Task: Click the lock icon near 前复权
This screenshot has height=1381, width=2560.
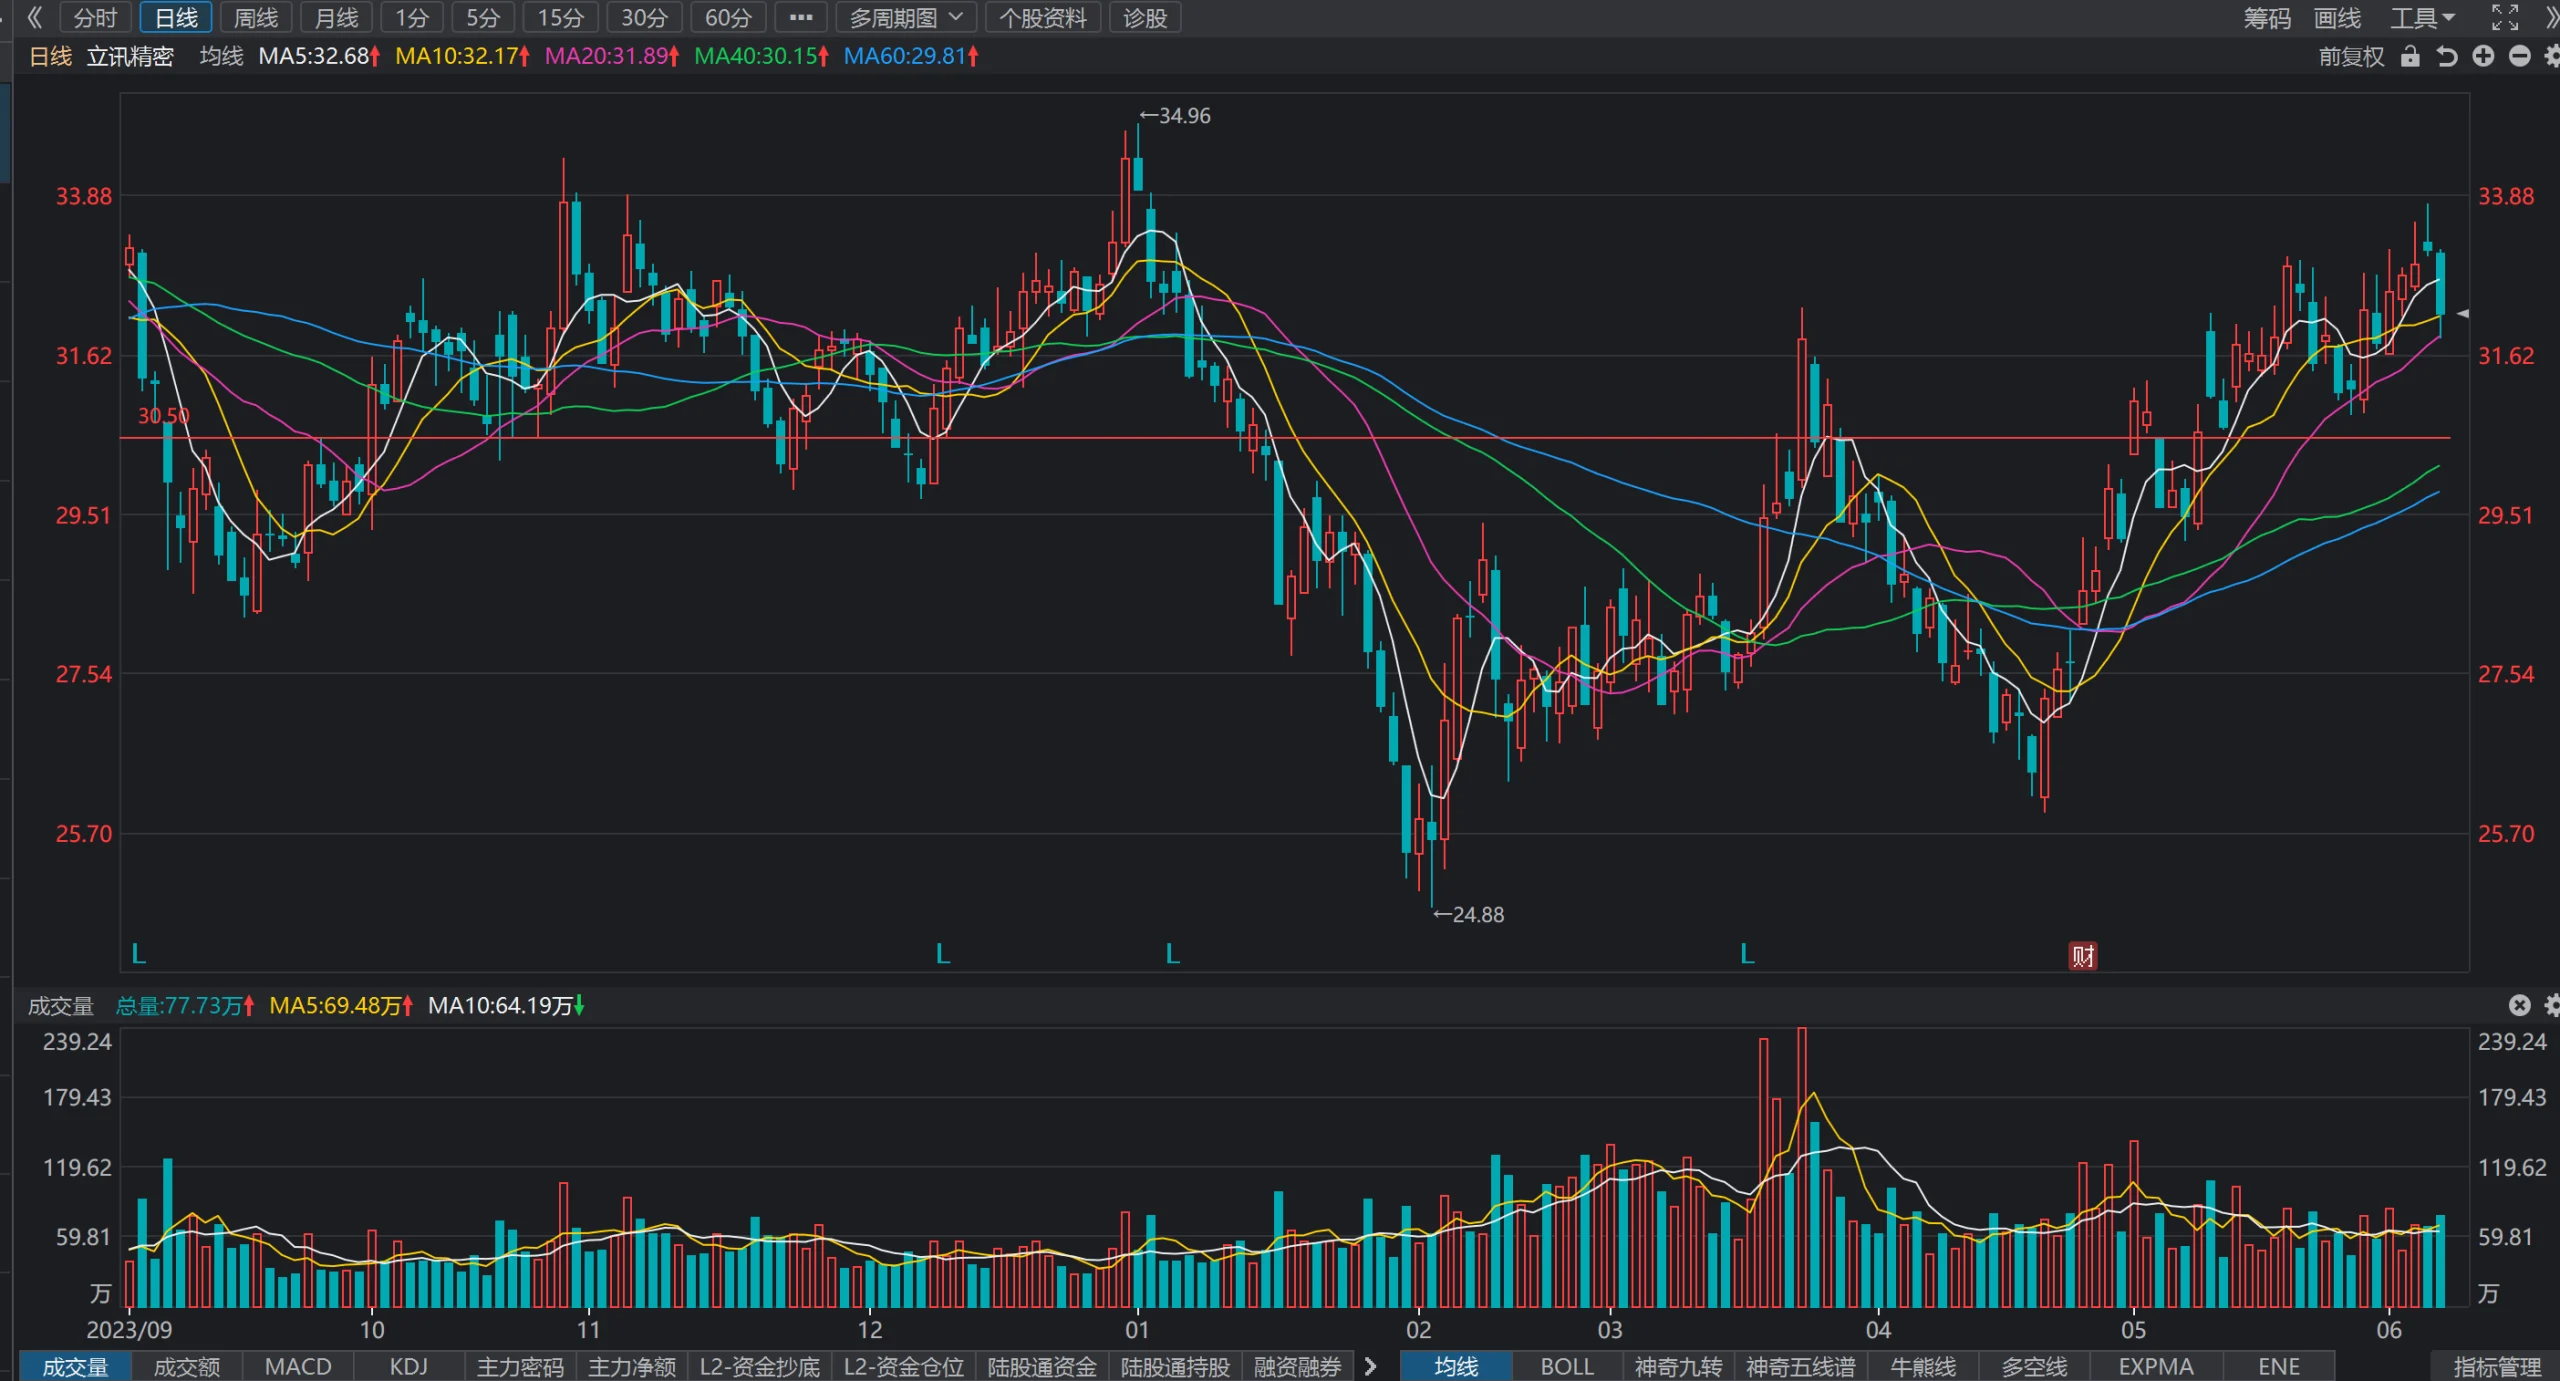Action: tap(2410, 56)
